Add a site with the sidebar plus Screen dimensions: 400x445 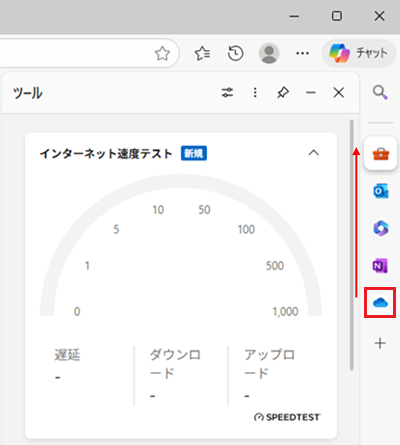[380, 343]
